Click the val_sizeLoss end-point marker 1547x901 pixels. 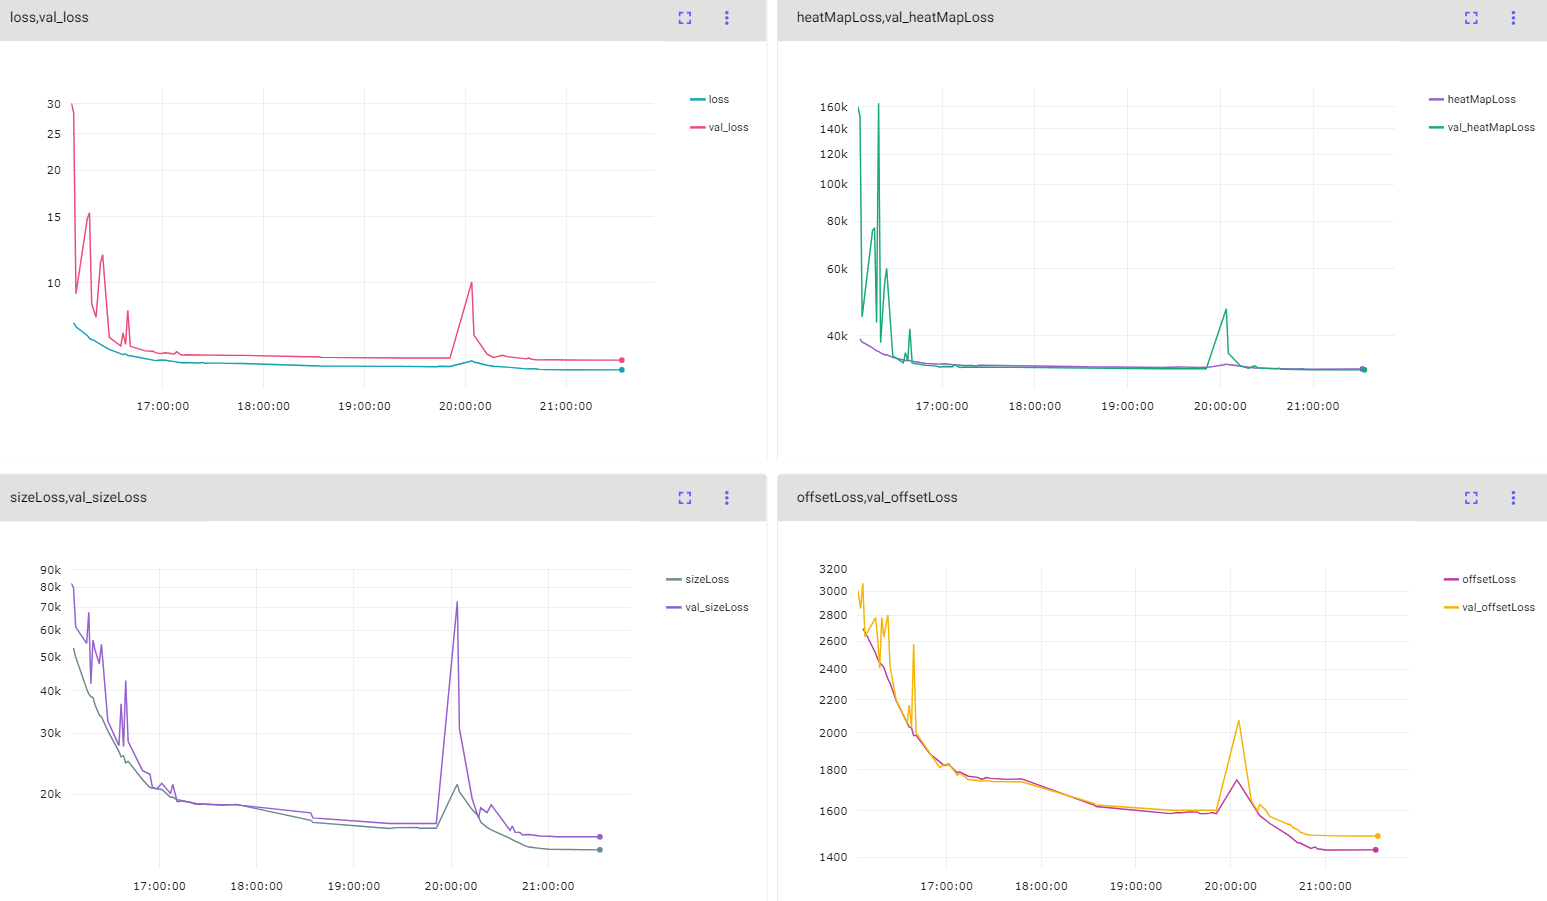[x=600, y=837]
